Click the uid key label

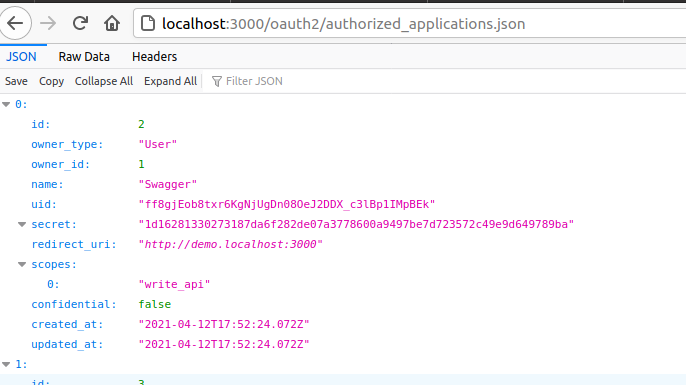tap(44, 204)
